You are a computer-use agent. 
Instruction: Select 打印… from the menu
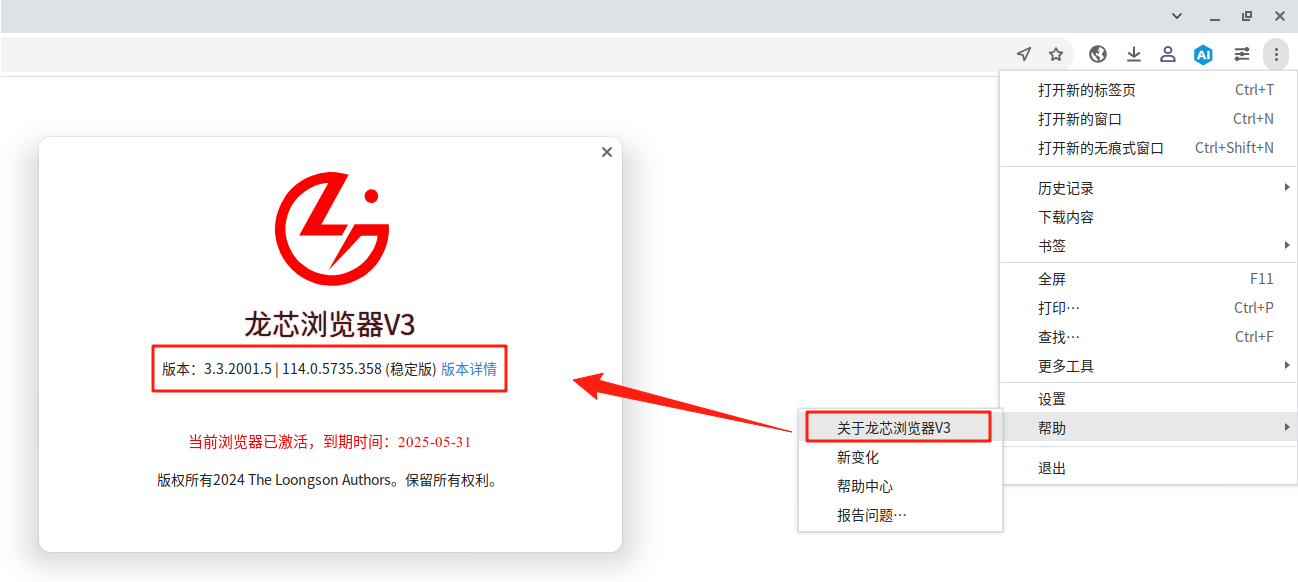pos(1149,308)
